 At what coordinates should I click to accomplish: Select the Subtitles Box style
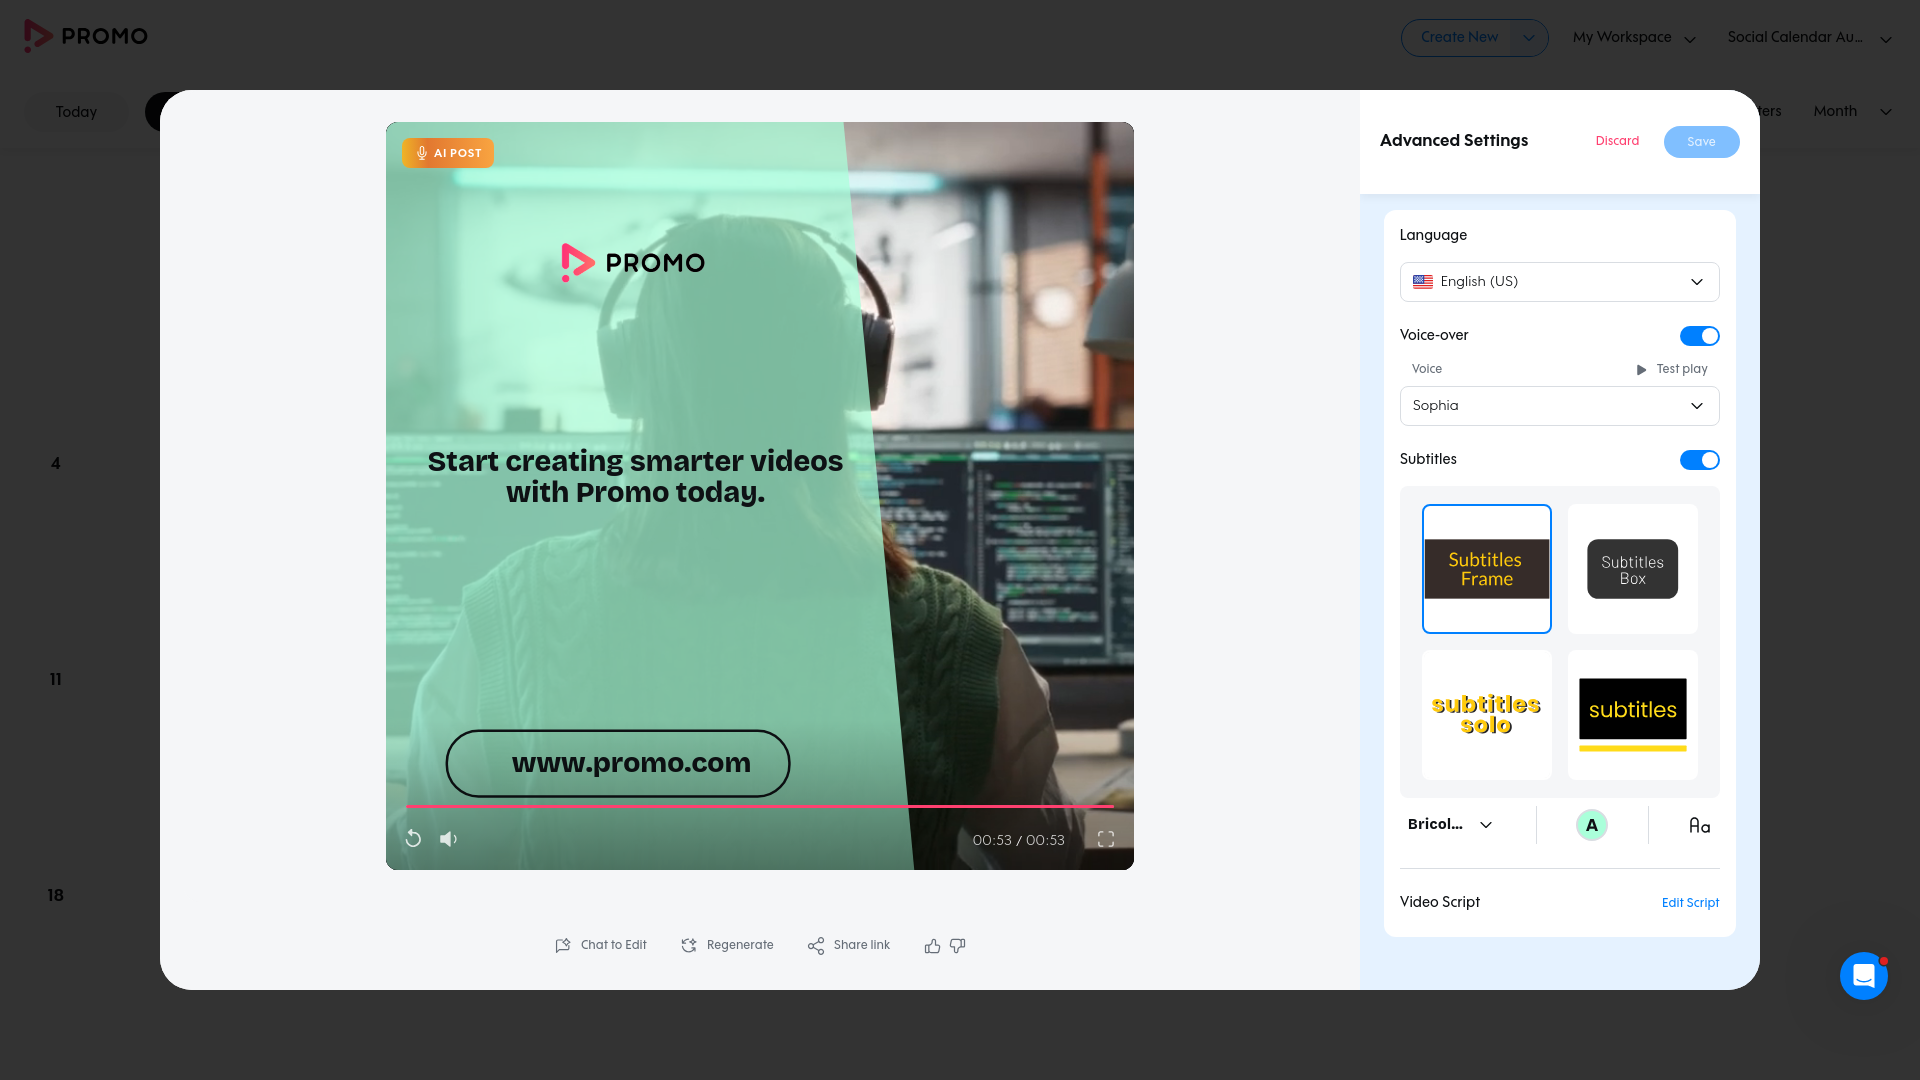(1632, 569)
